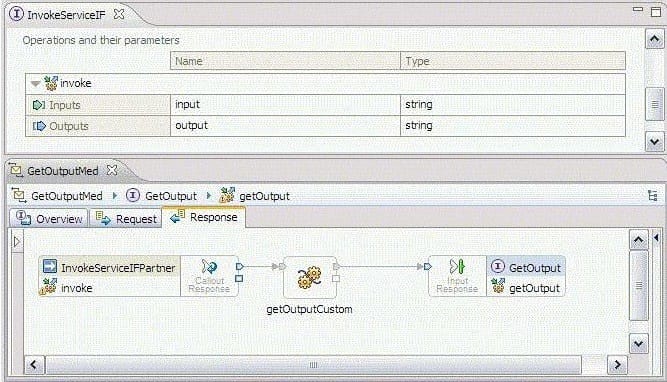Close the InvokeServiceIF editor tab
The image size is (667, 382).
(x=119, y=14)
